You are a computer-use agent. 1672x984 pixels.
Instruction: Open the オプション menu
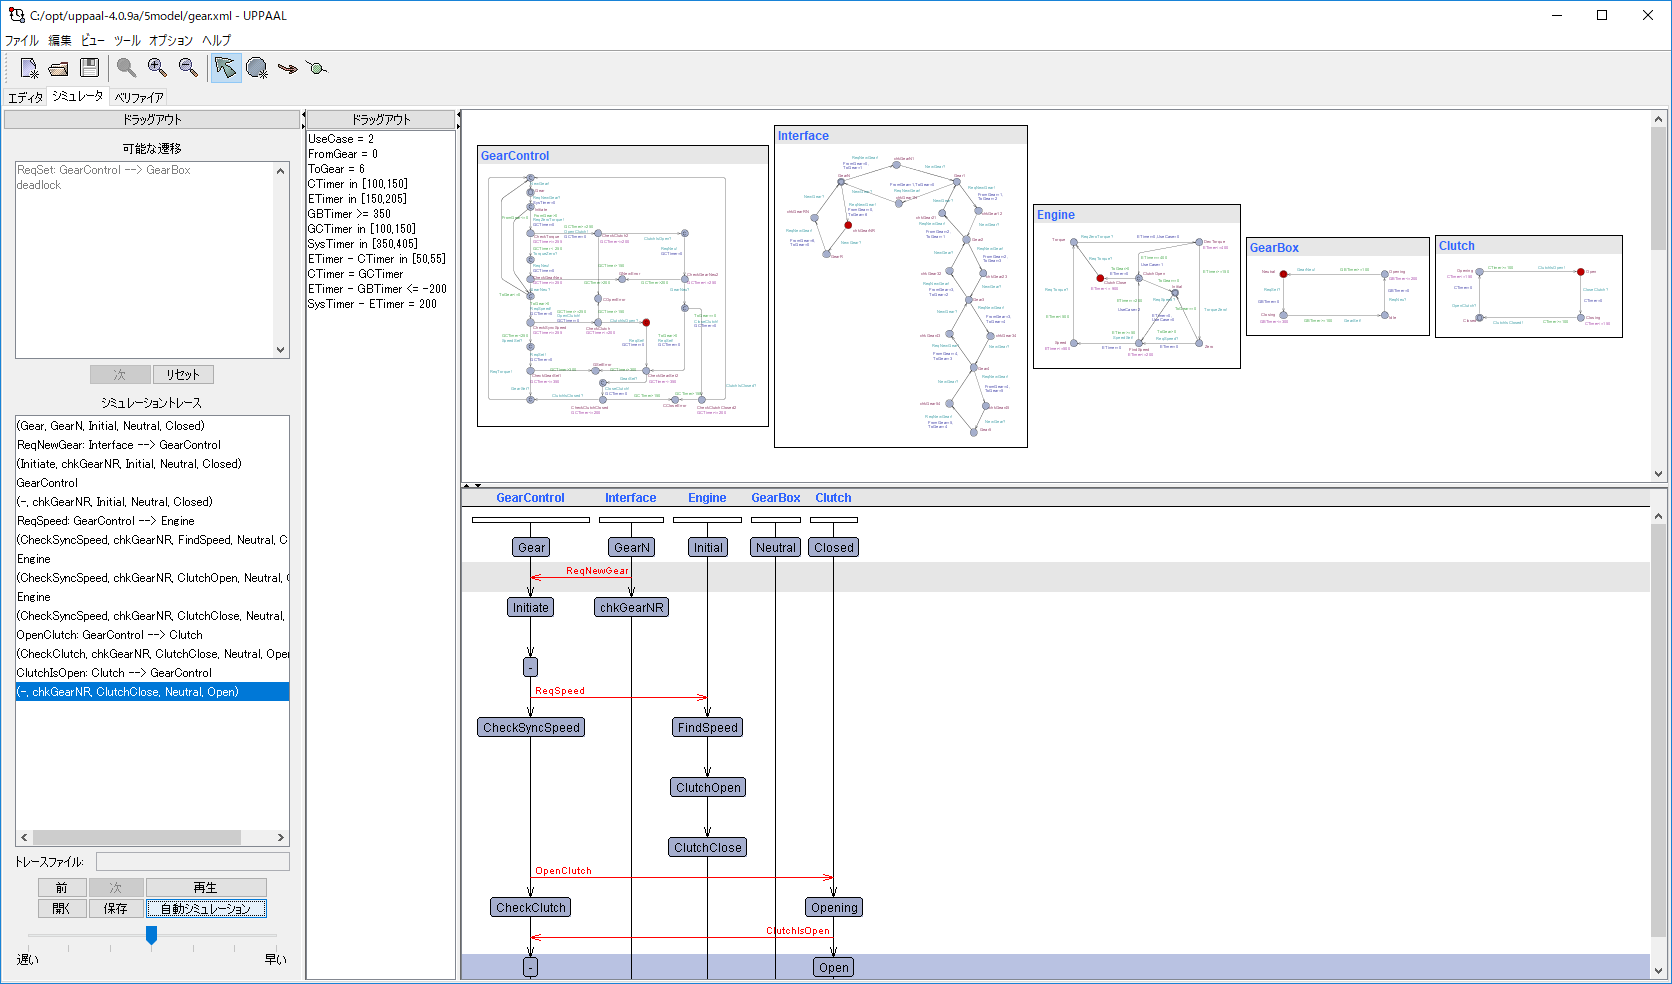pos(170,40)
